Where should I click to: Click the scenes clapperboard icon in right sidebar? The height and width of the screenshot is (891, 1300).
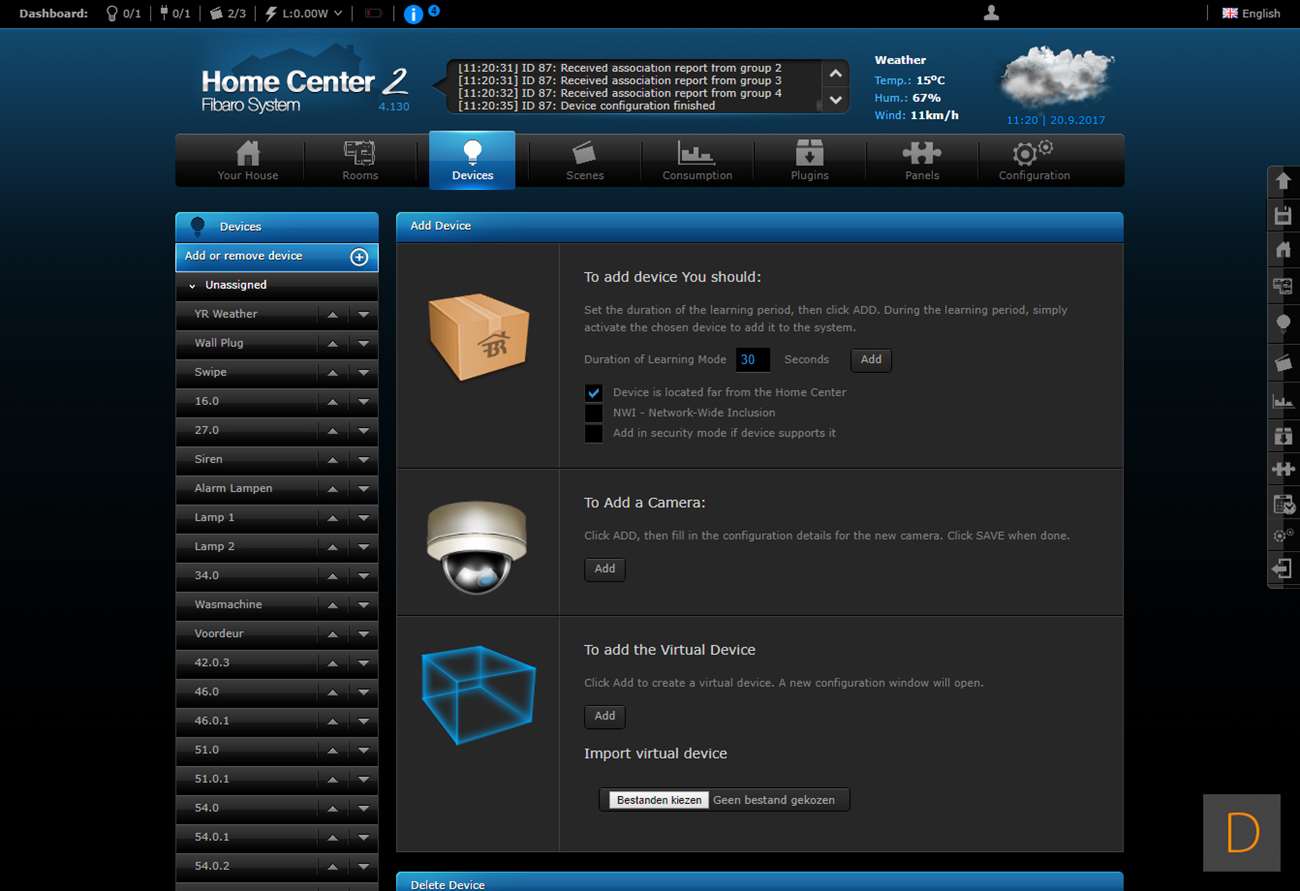click(1283, 363)
